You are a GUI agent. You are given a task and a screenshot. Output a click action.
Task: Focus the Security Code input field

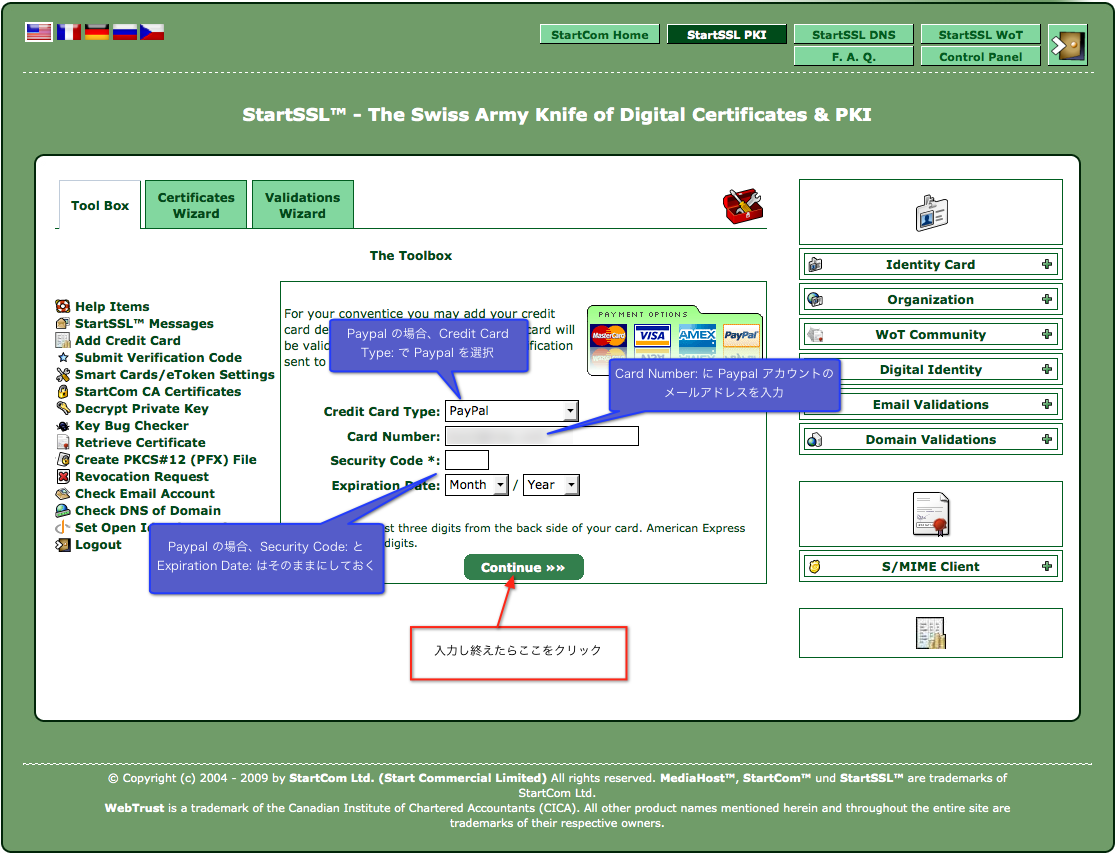tap(467, 460)
